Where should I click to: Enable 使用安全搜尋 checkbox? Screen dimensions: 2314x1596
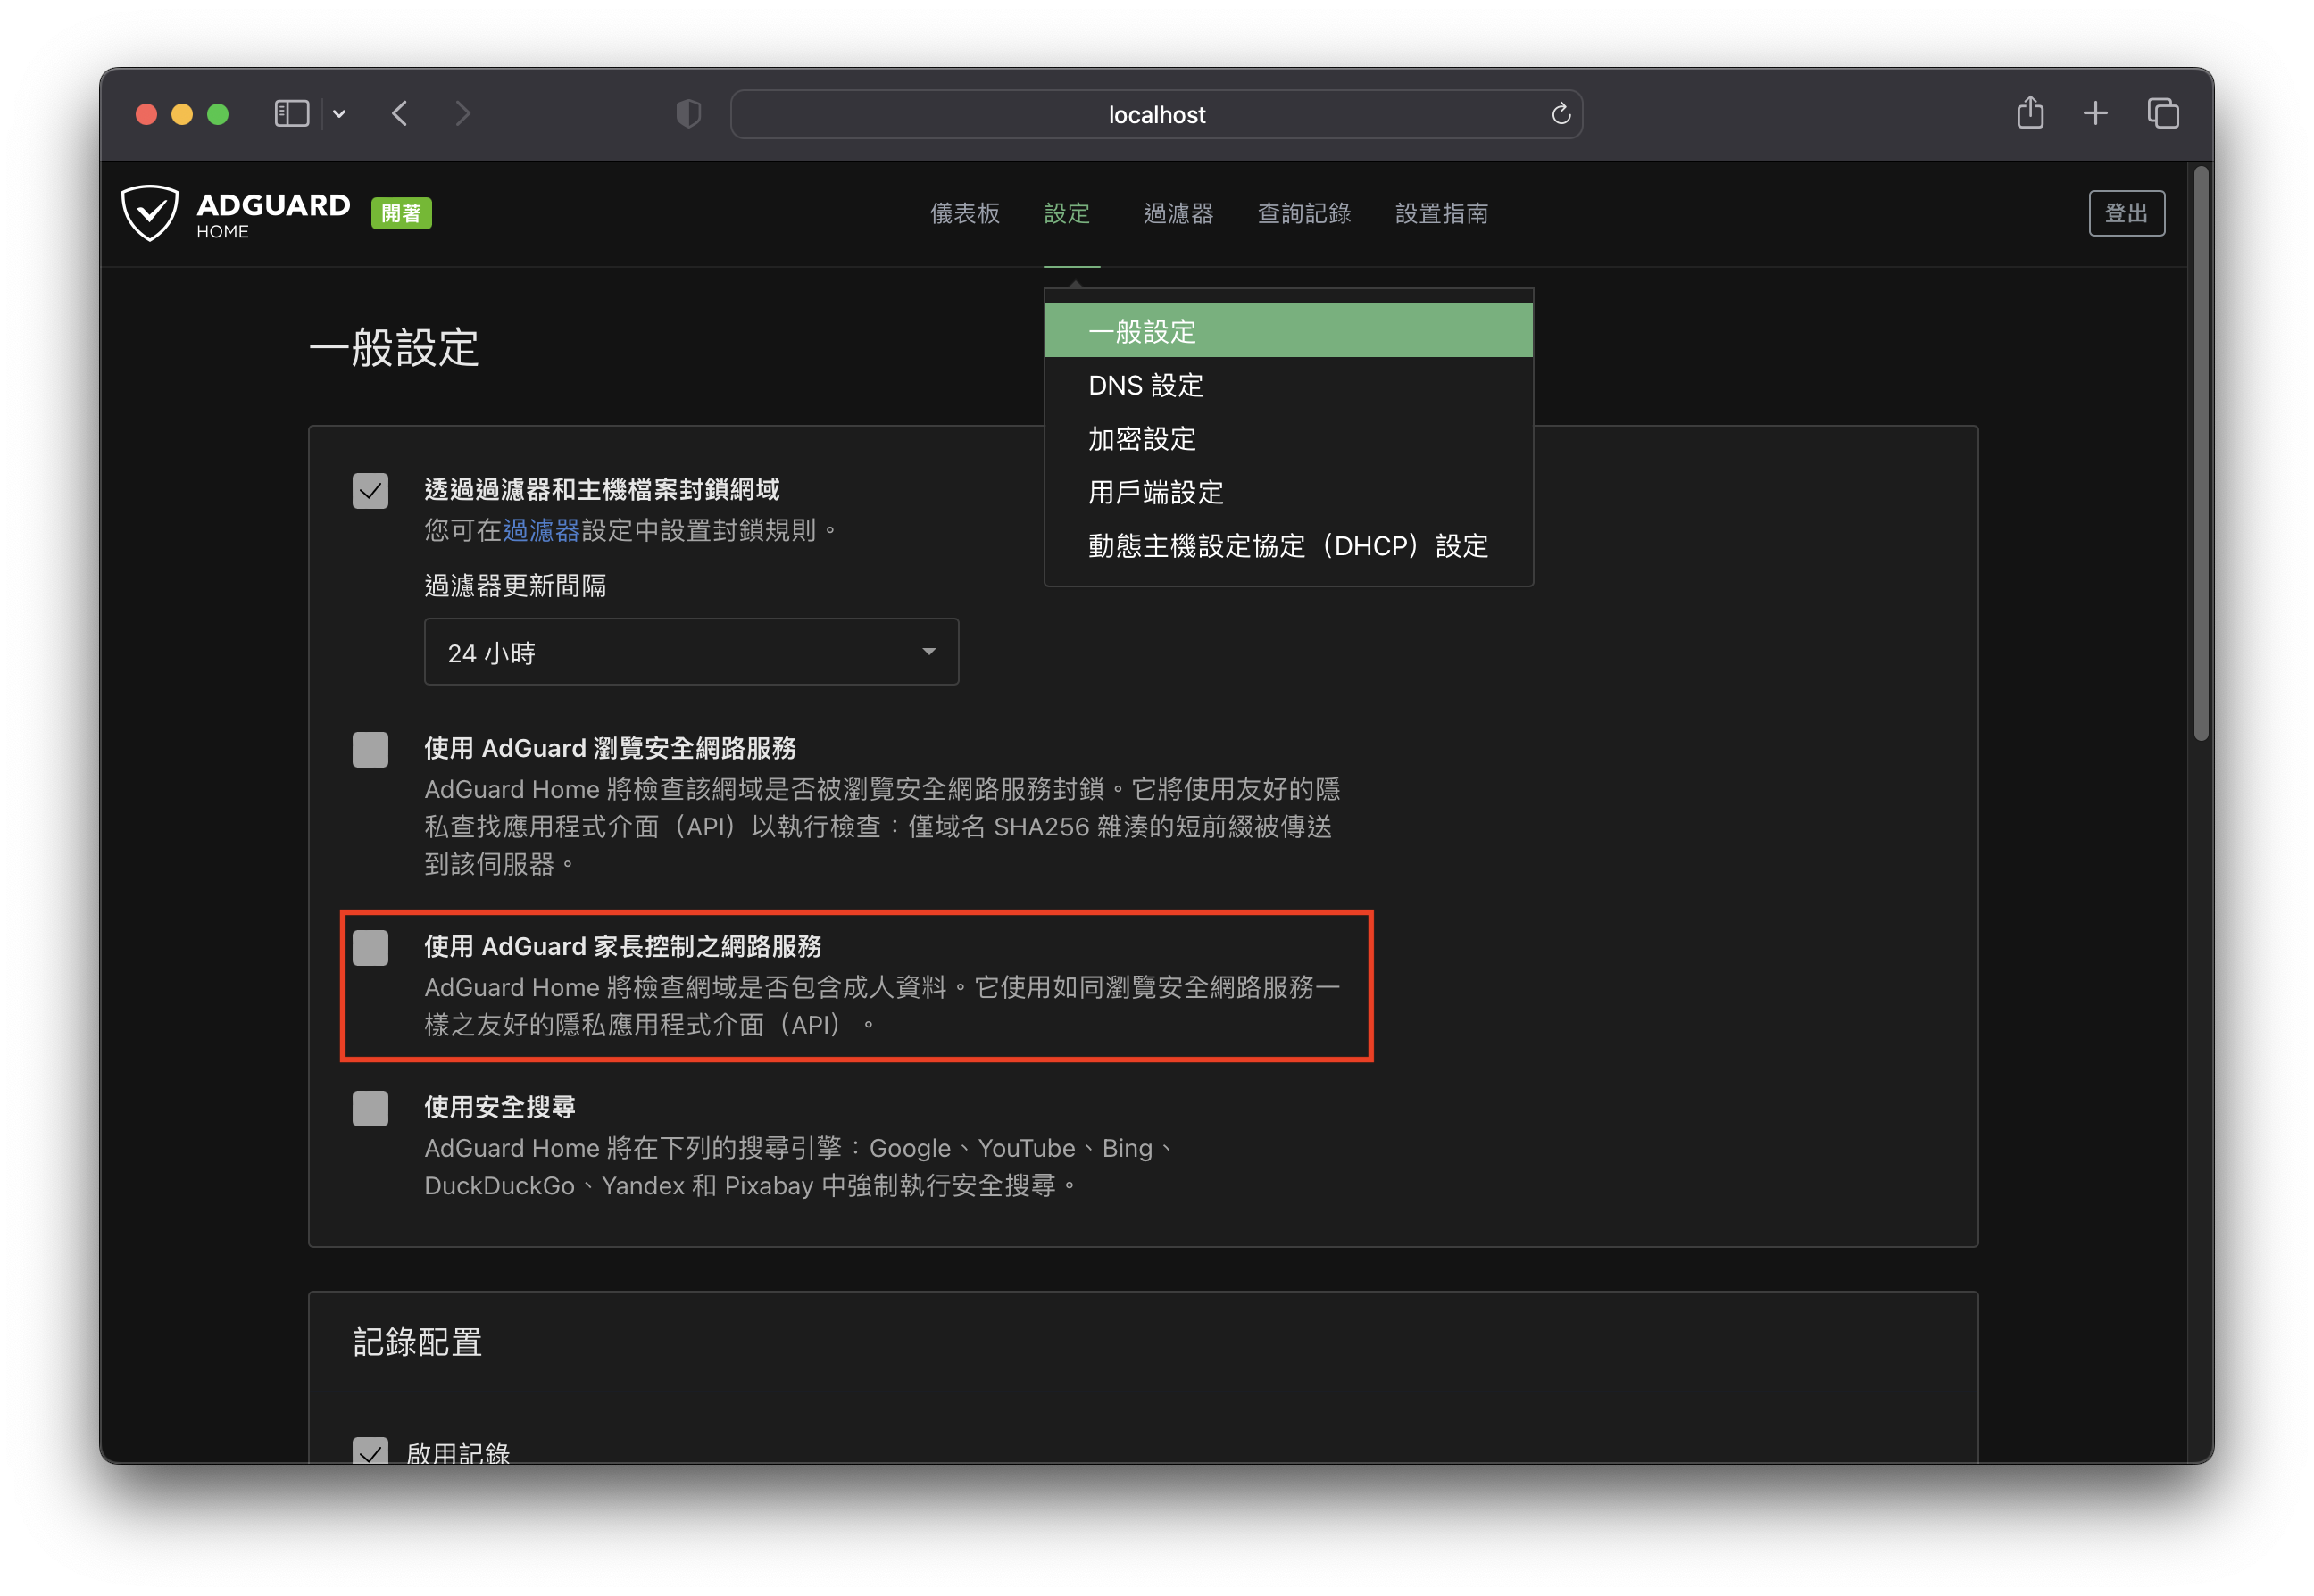[370, 1108]
